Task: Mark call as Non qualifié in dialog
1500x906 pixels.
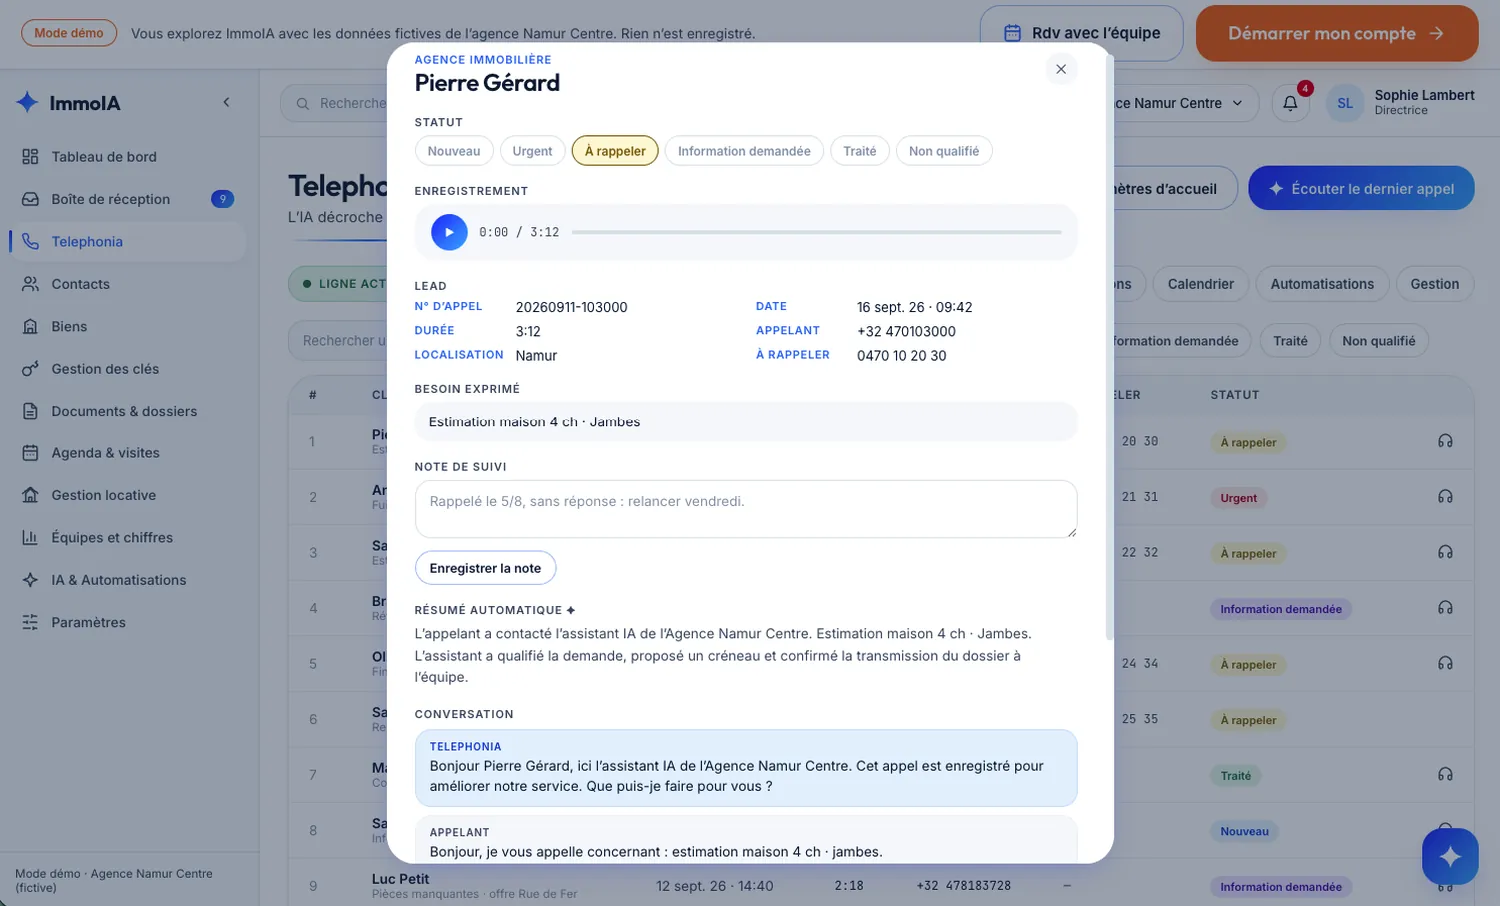Action: click(944, 151)
